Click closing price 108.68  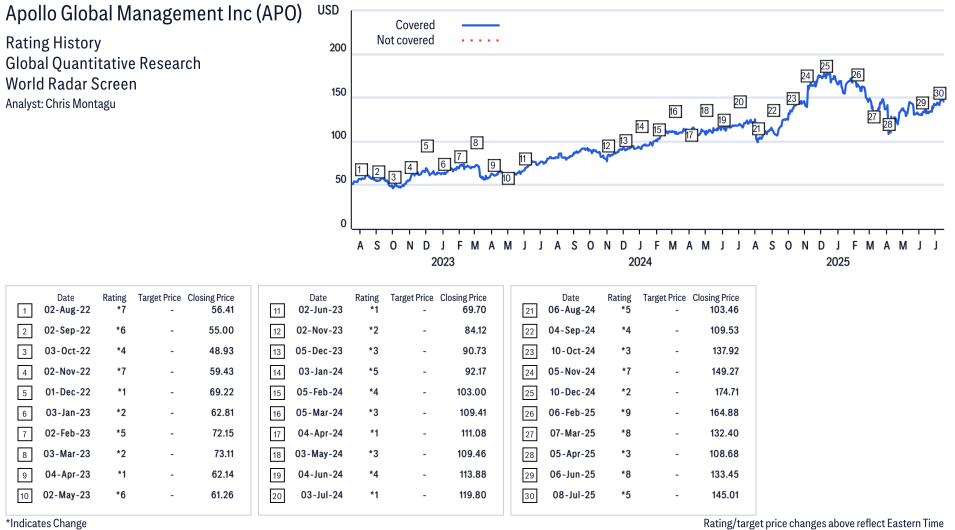(724, 454)
